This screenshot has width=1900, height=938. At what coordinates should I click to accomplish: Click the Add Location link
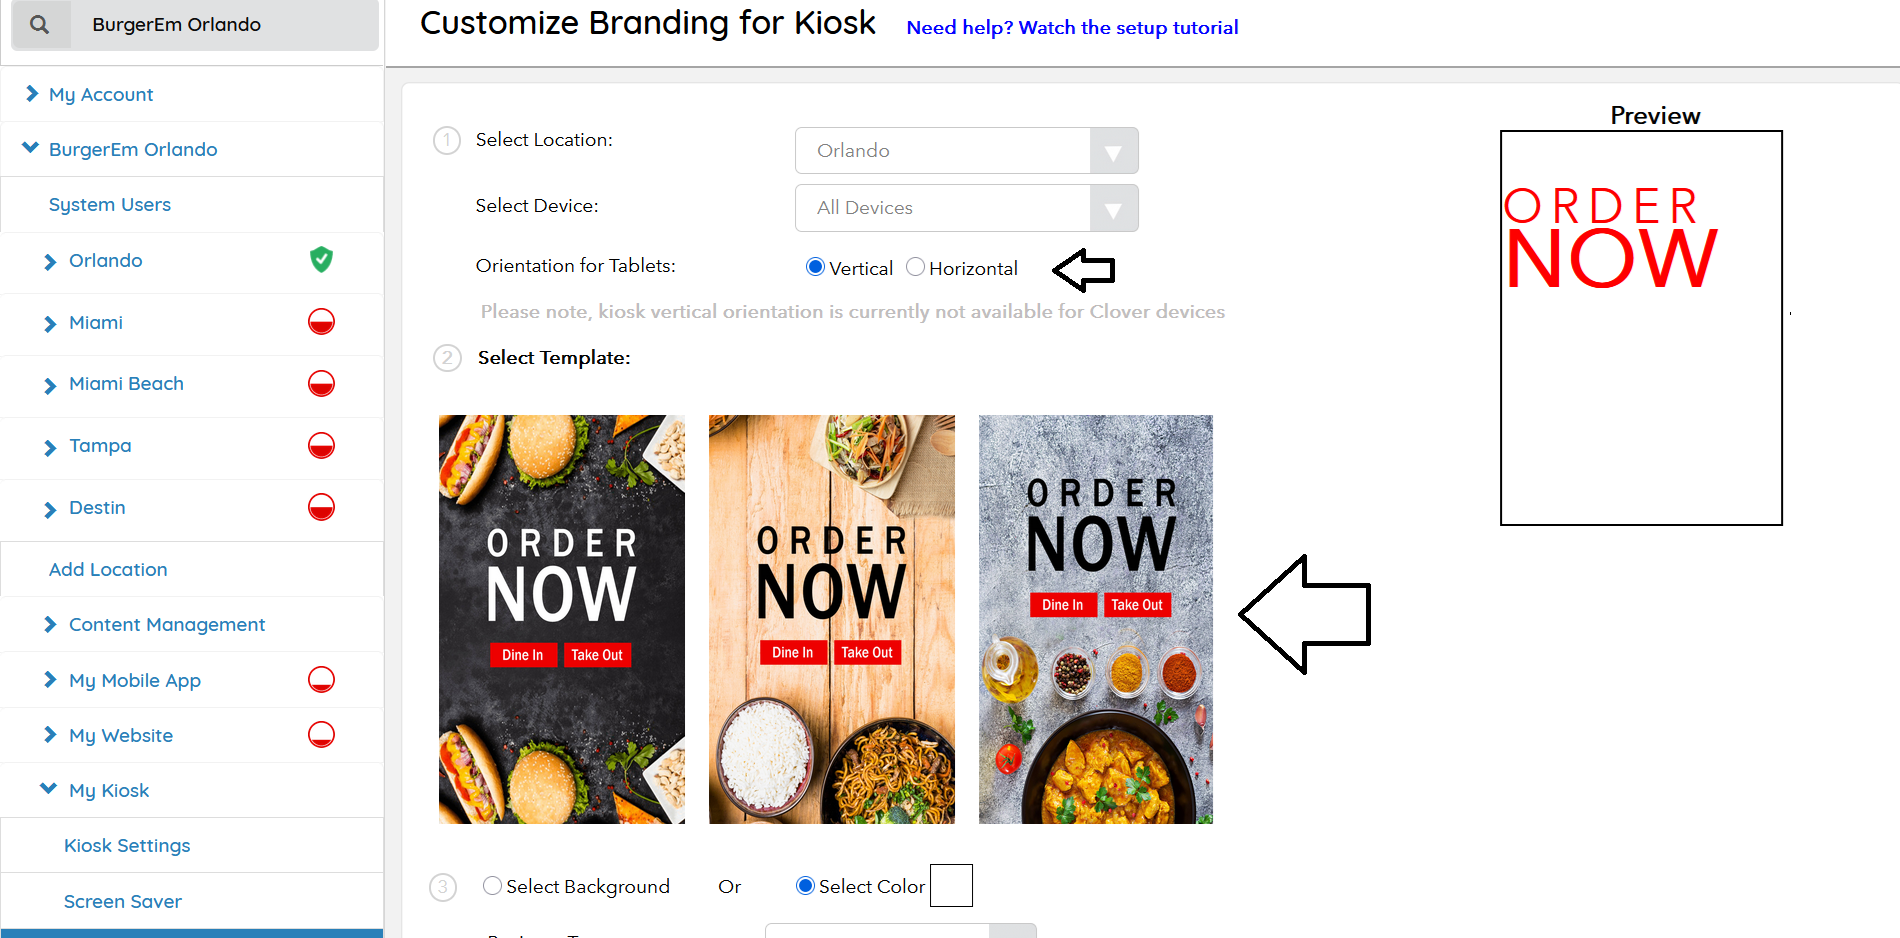click(x=108, y=570)
